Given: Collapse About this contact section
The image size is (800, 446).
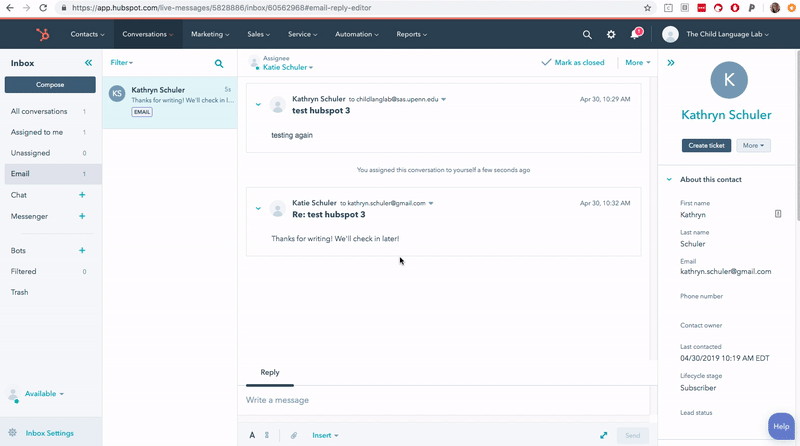Looking at the screenshot, I should pyautogui.click(x=669, y=180).
